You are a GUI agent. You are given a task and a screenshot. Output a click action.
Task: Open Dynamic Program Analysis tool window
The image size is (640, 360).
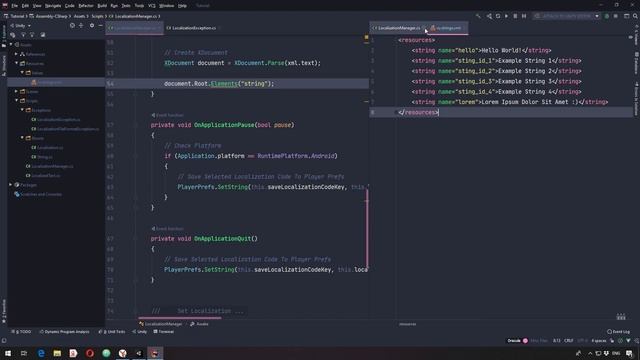point(64,332)
